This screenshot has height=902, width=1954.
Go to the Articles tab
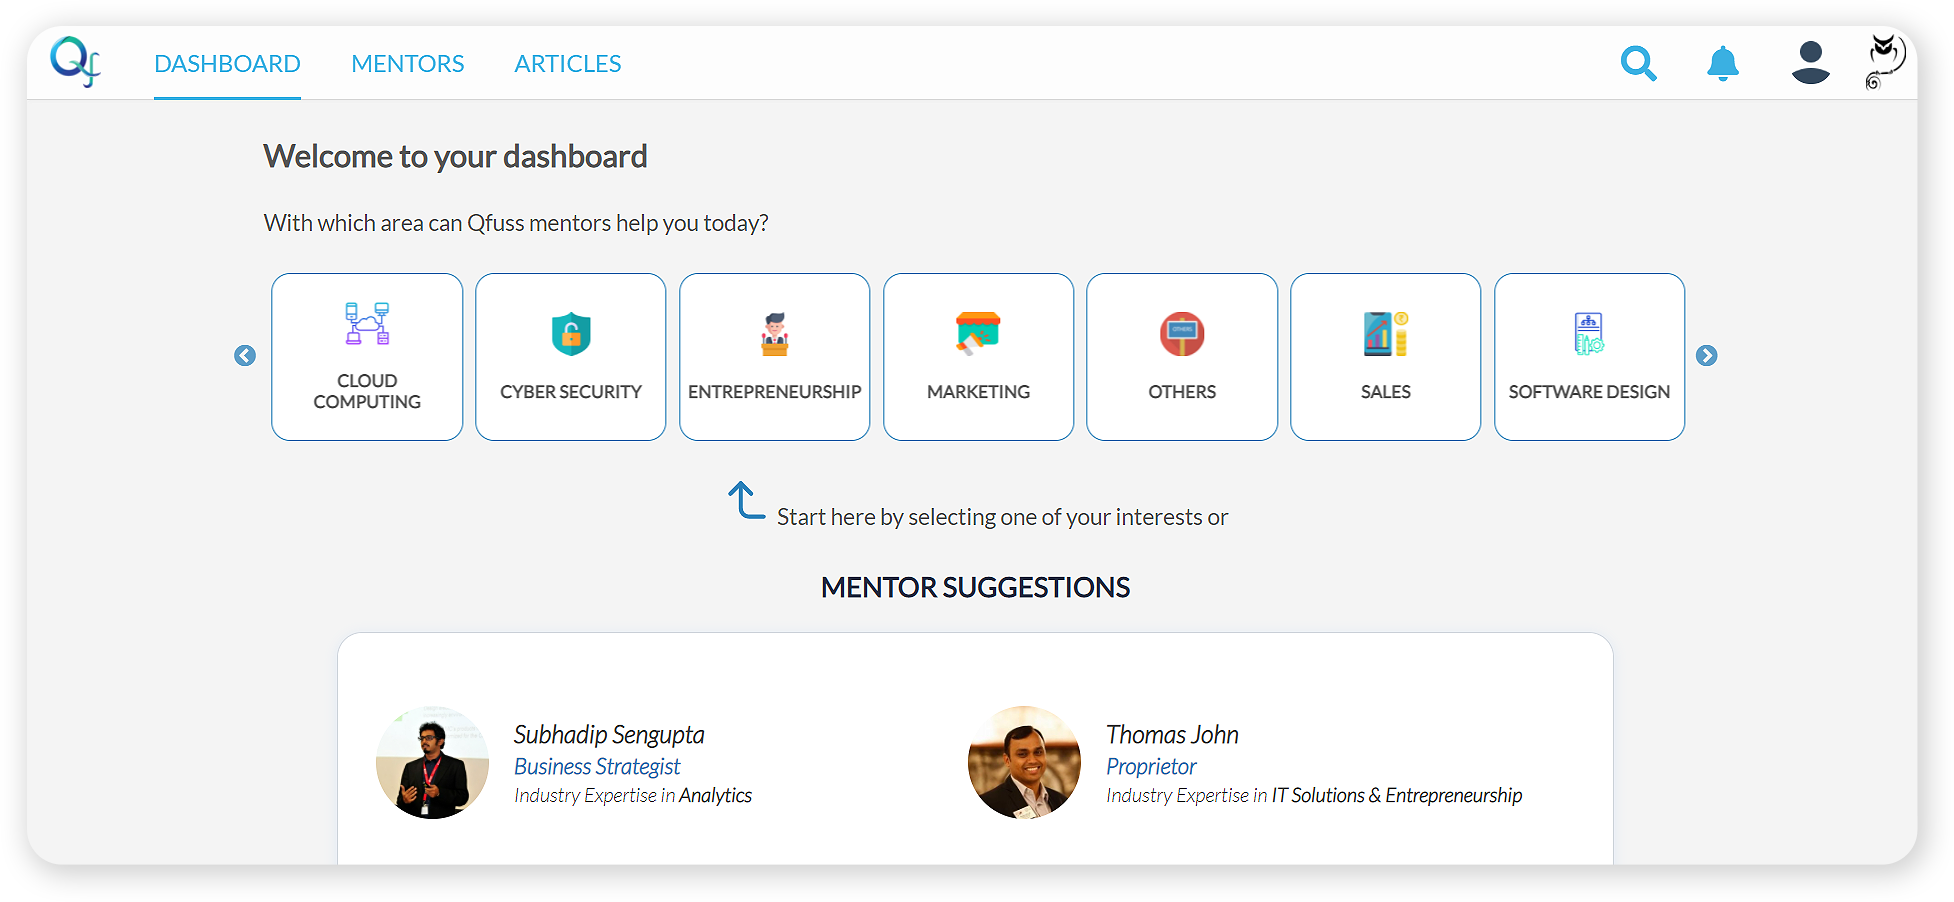coord(568,64)
